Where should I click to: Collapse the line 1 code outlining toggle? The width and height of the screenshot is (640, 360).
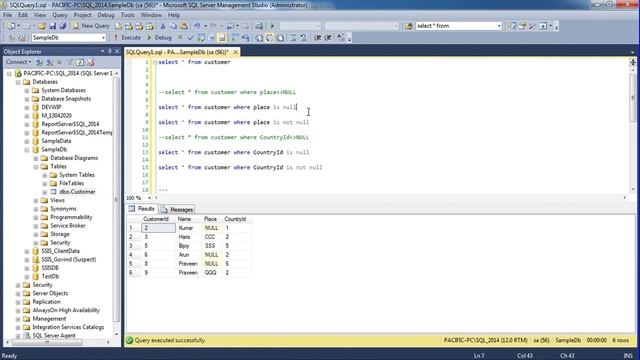coord(155,62)
